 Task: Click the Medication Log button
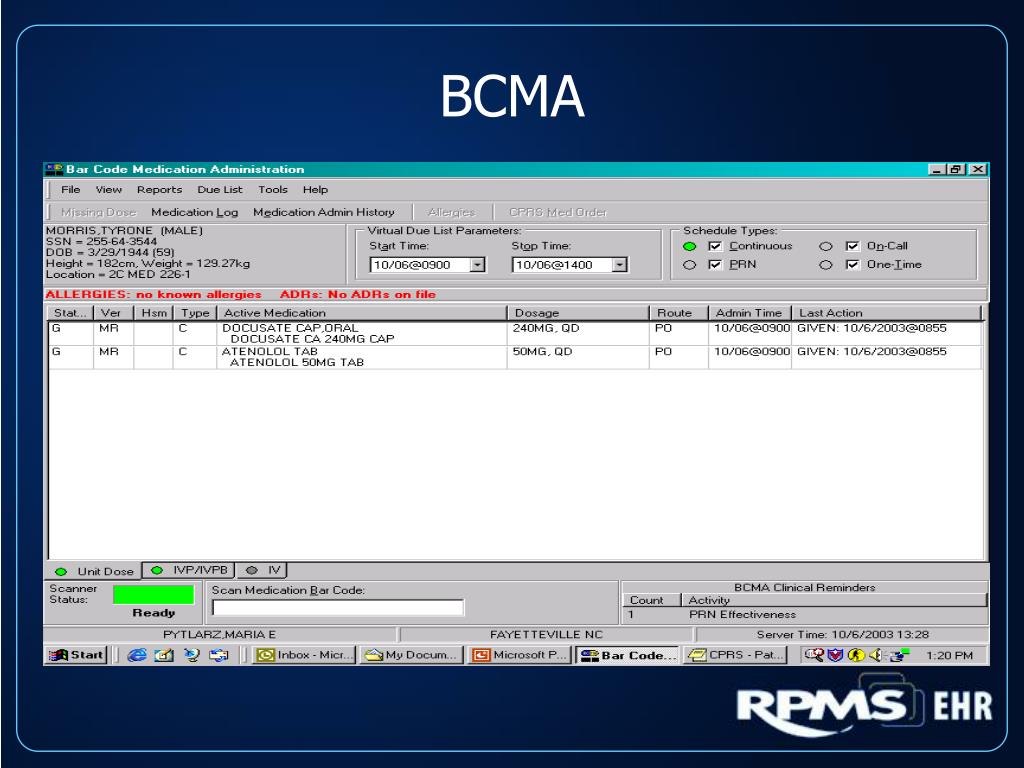(x=195, y=212)
